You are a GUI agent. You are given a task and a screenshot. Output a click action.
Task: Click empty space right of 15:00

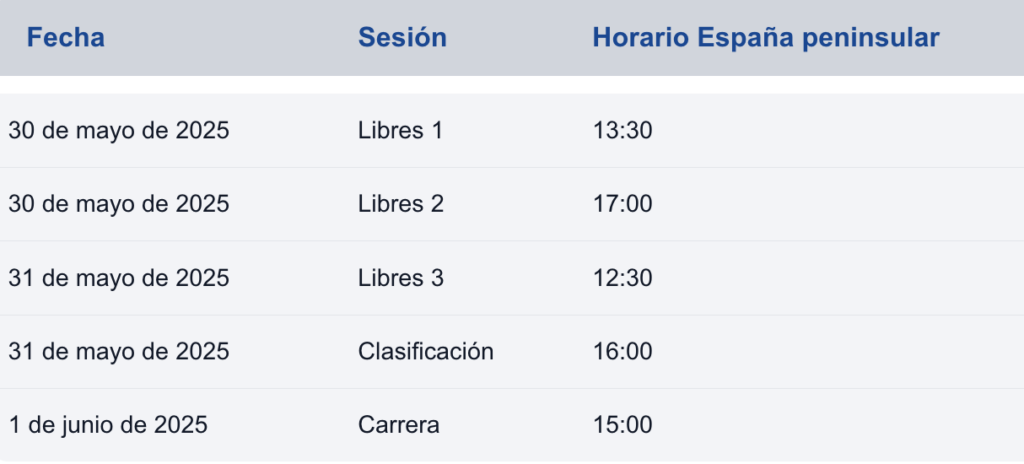836,425
